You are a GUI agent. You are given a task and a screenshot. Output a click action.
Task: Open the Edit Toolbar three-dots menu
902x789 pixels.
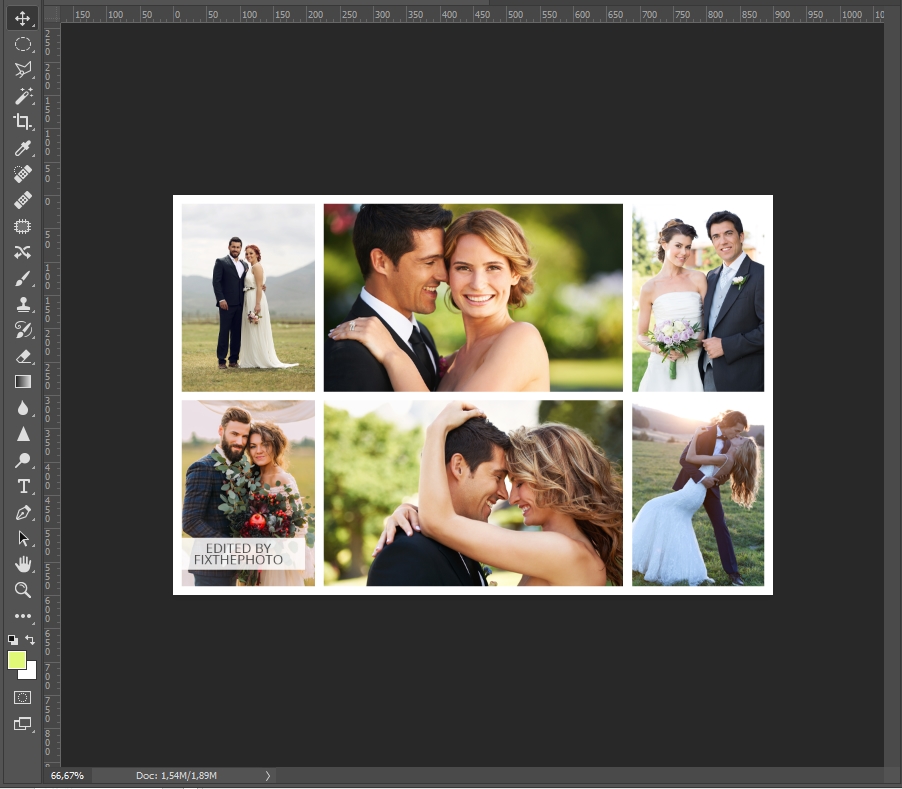pos(22,616)
